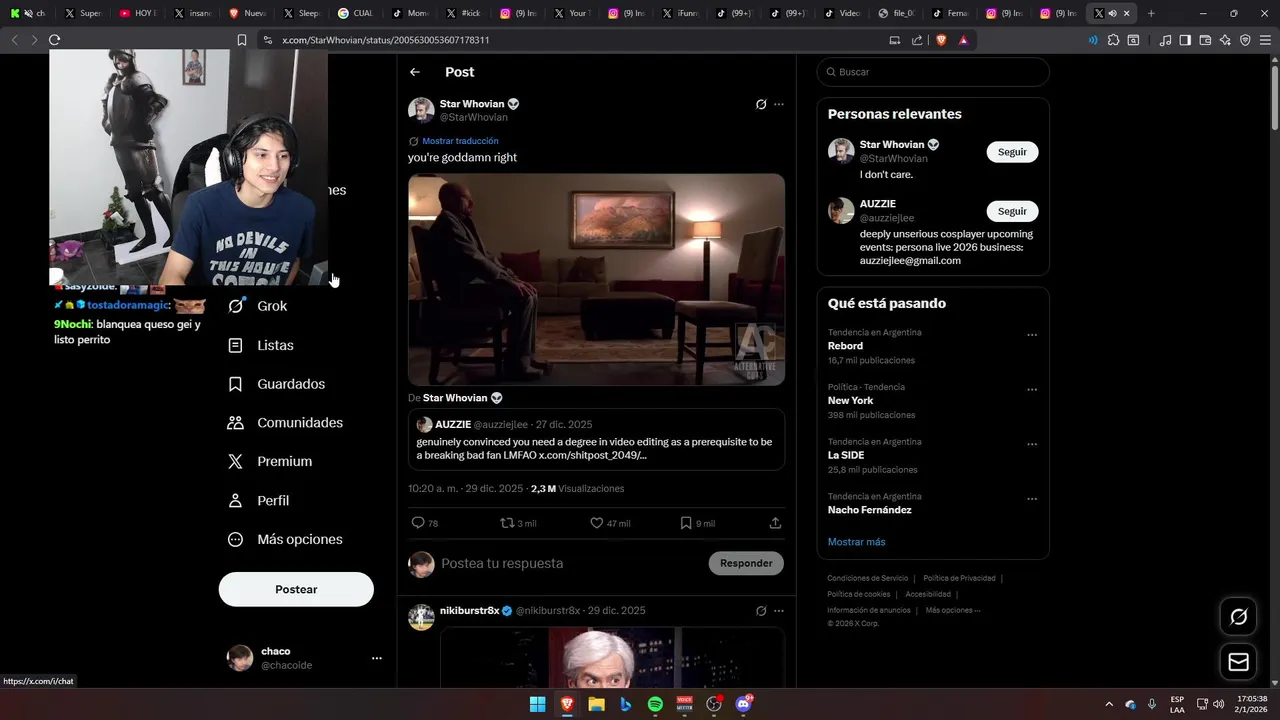
Task: Open volume control in system tray
Action: coord(1218,704)
